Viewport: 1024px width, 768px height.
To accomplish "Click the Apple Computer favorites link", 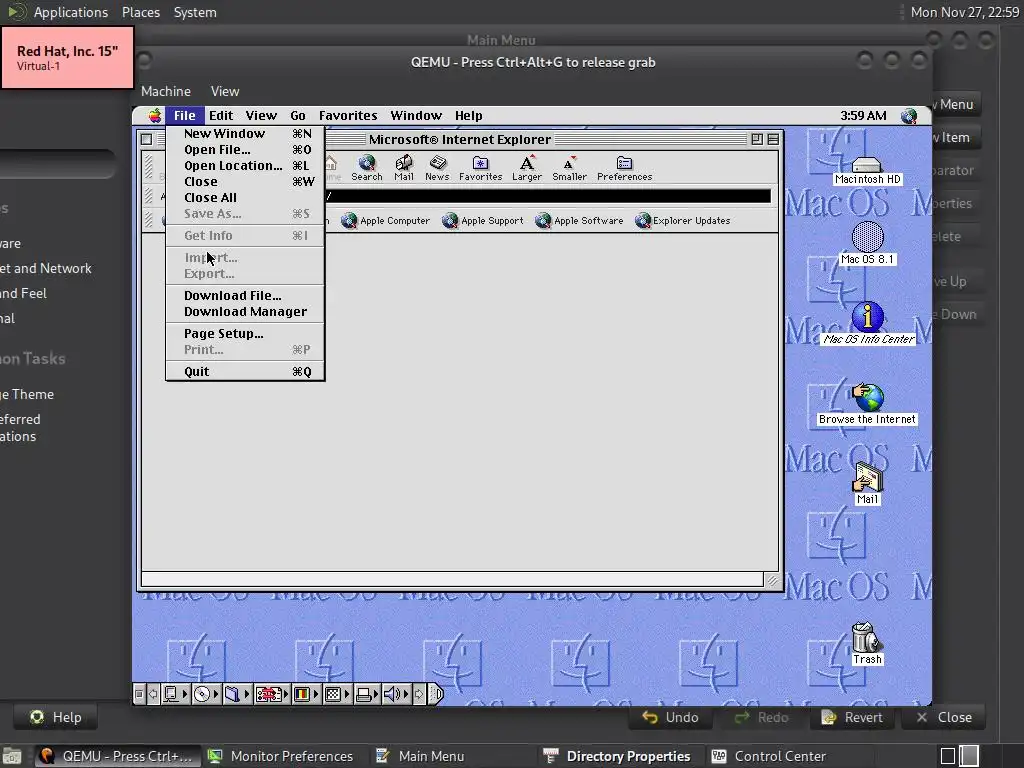I will pyautogui.click(x=385, y=221).
